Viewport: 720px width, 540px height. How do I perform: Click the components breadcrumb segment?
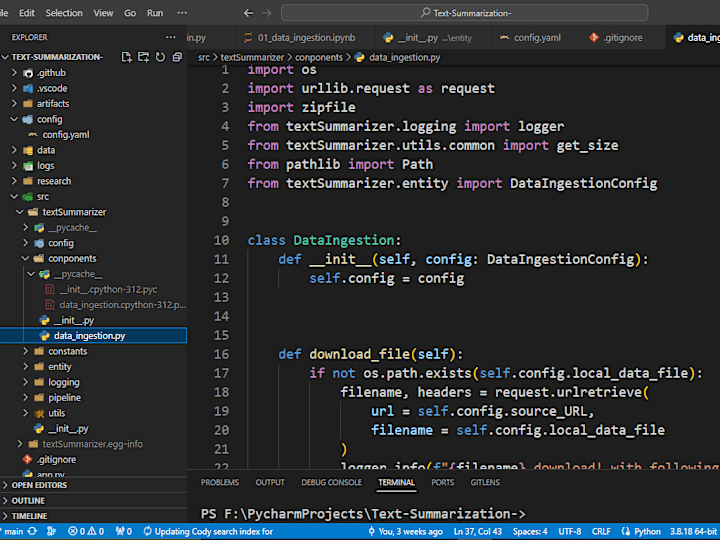click(x=319, y=57)
